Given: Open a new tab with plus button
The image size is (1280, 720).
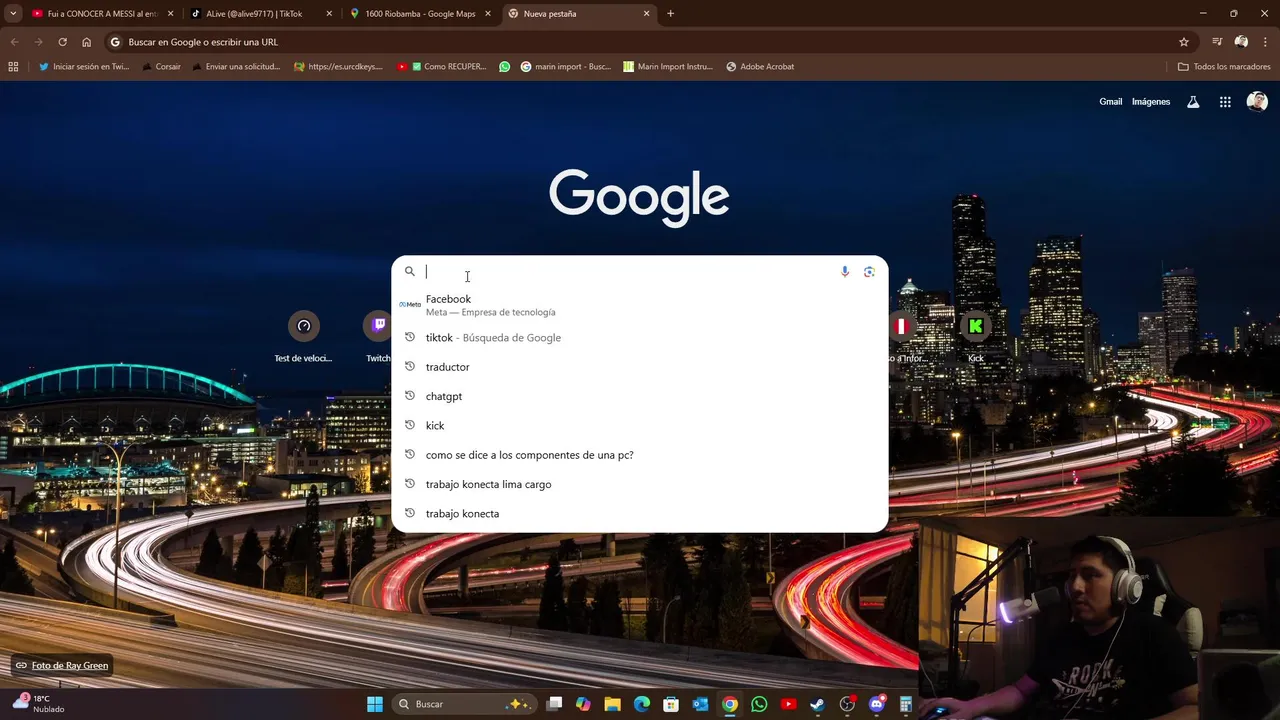Looking at the screenshot, I should point(671,14).
